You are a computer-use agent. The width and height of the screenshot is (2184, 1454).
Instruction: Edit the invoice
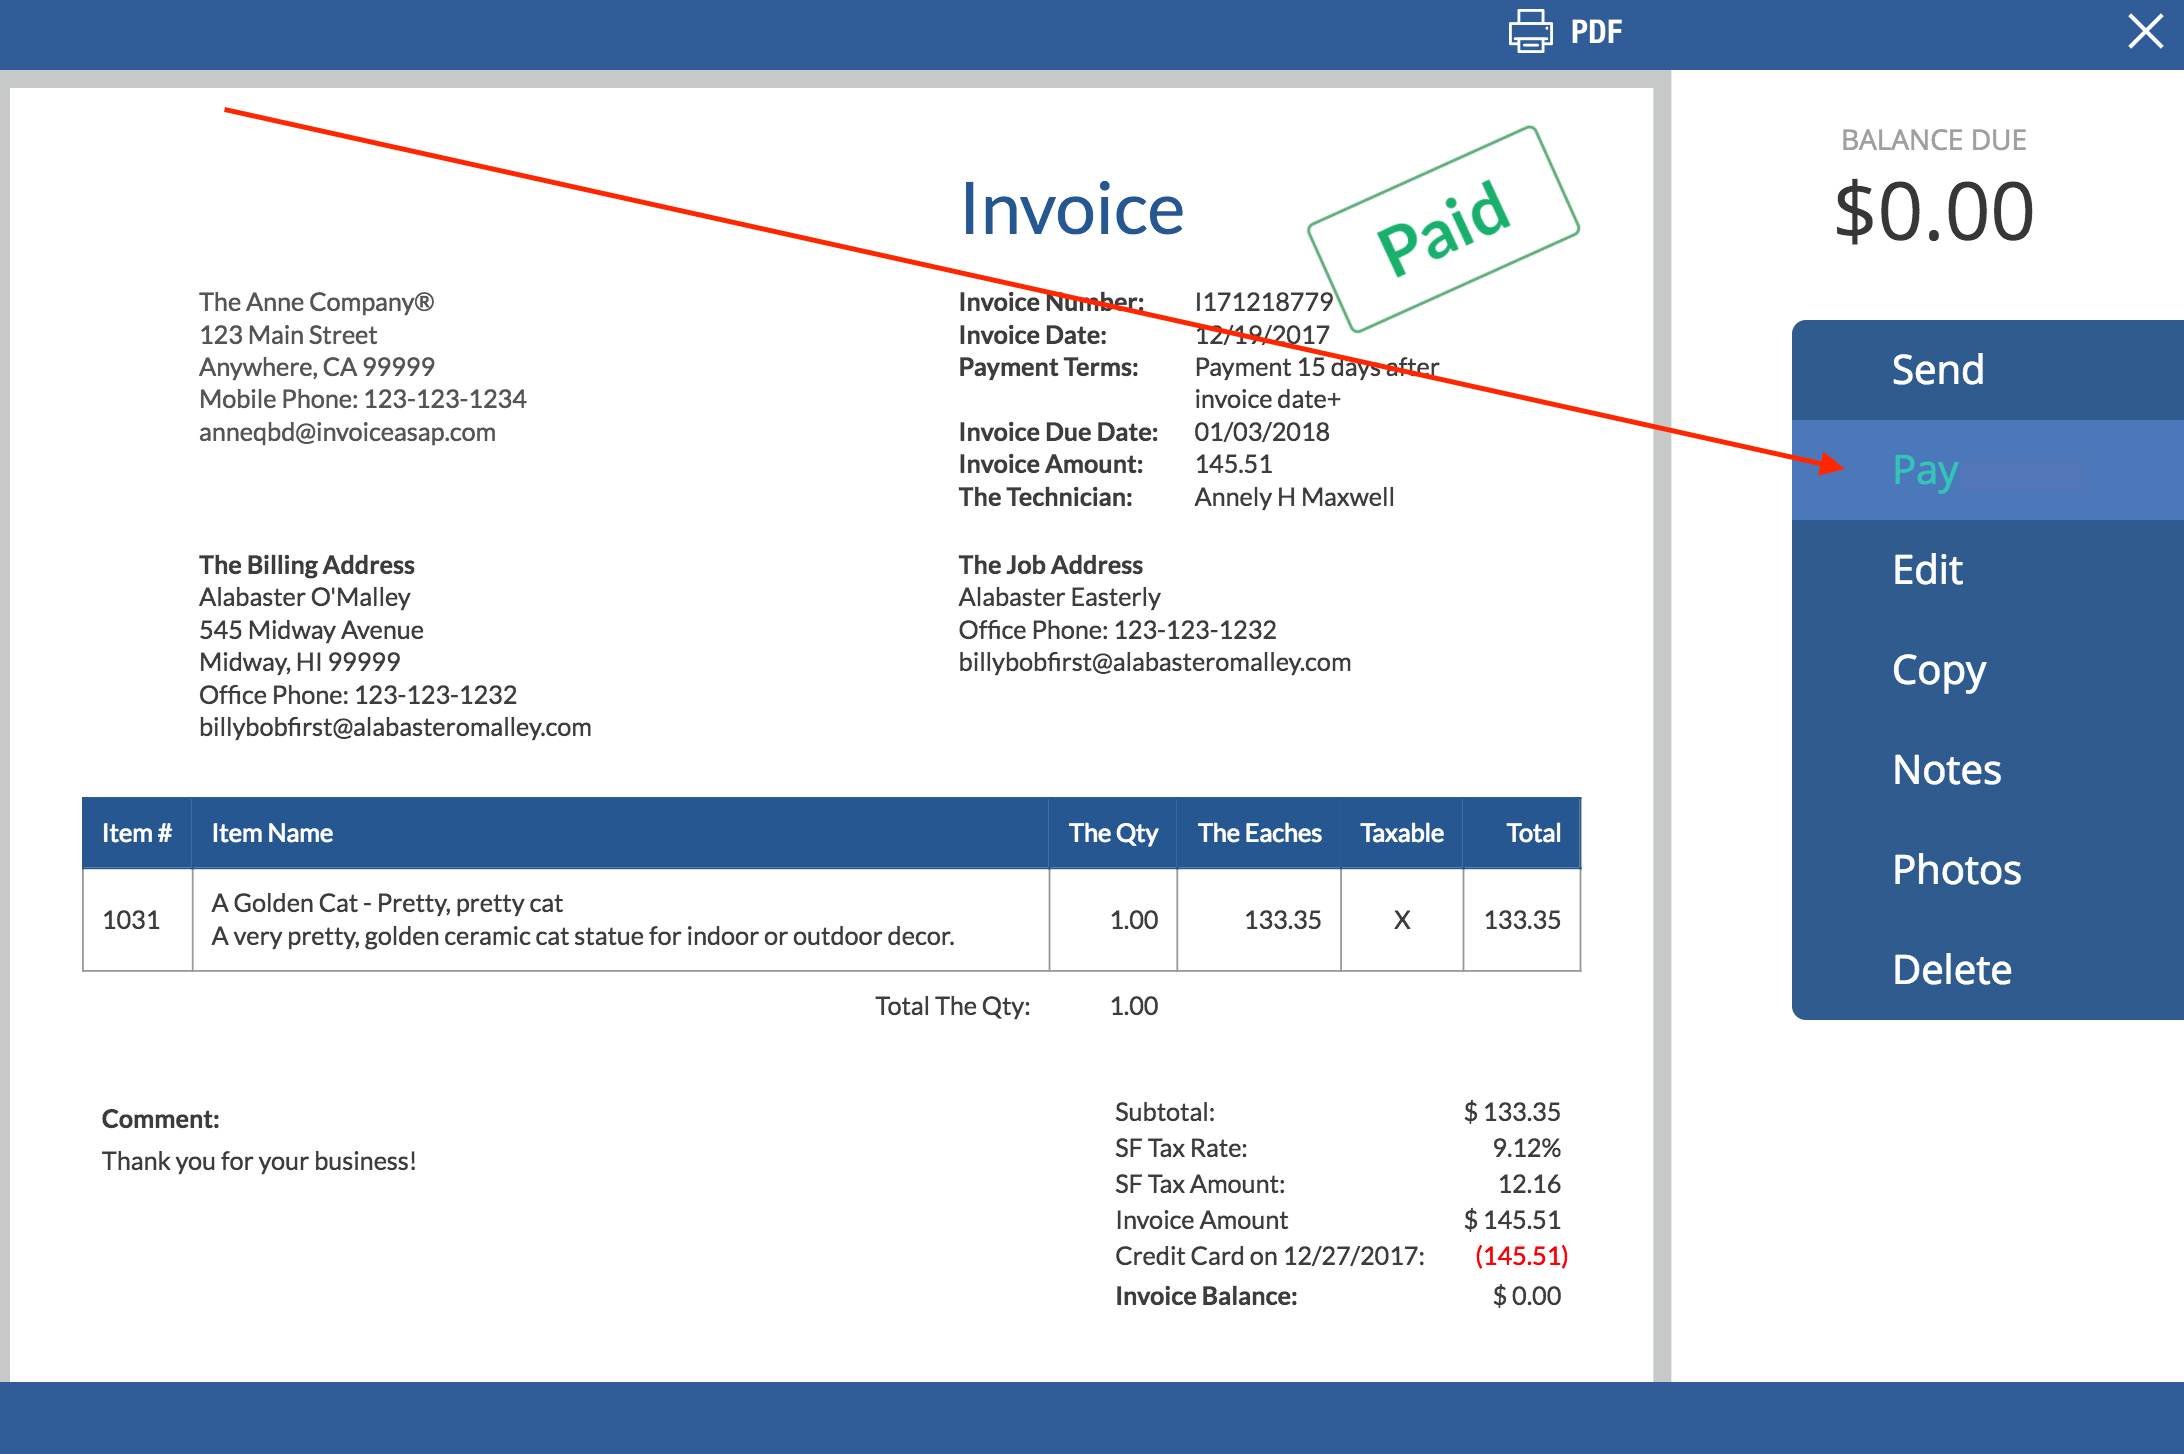pos(1926,569)
